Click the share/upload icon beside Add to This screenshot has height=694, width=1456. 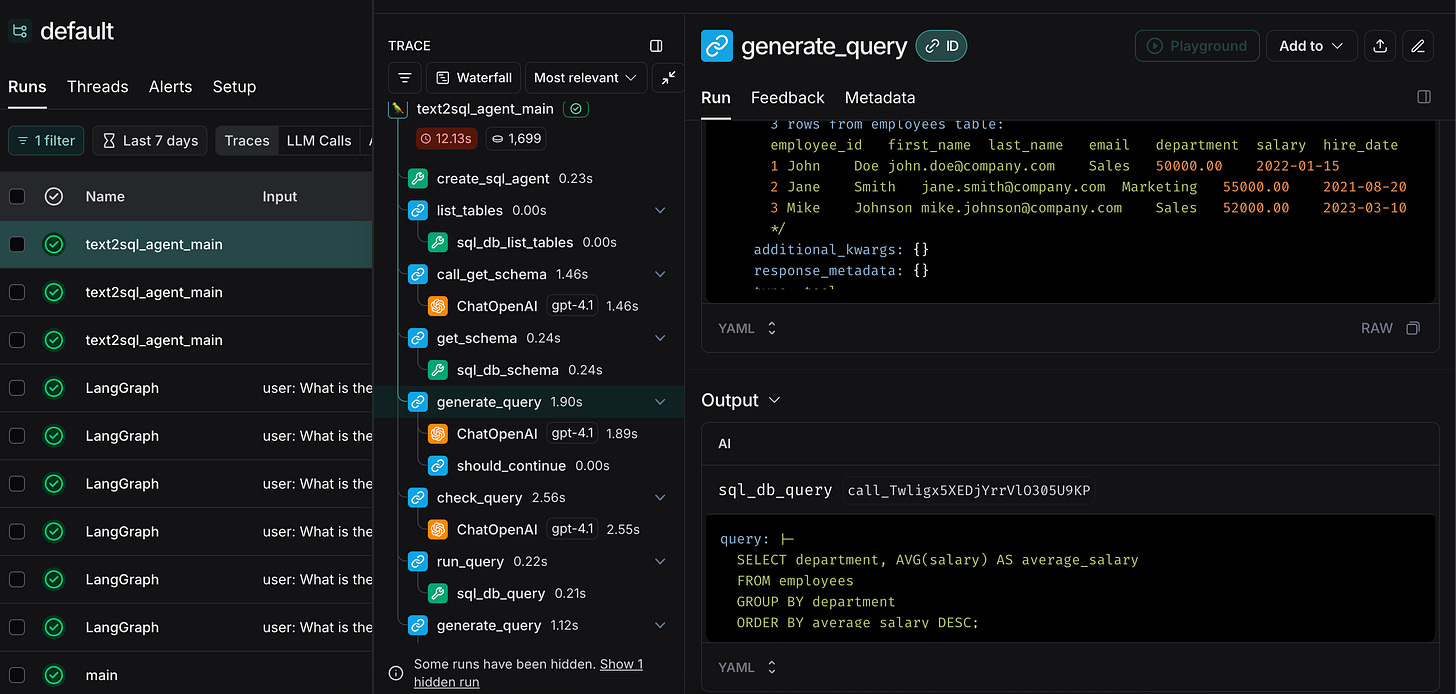pyautogui.click(x=1380, y=46)
